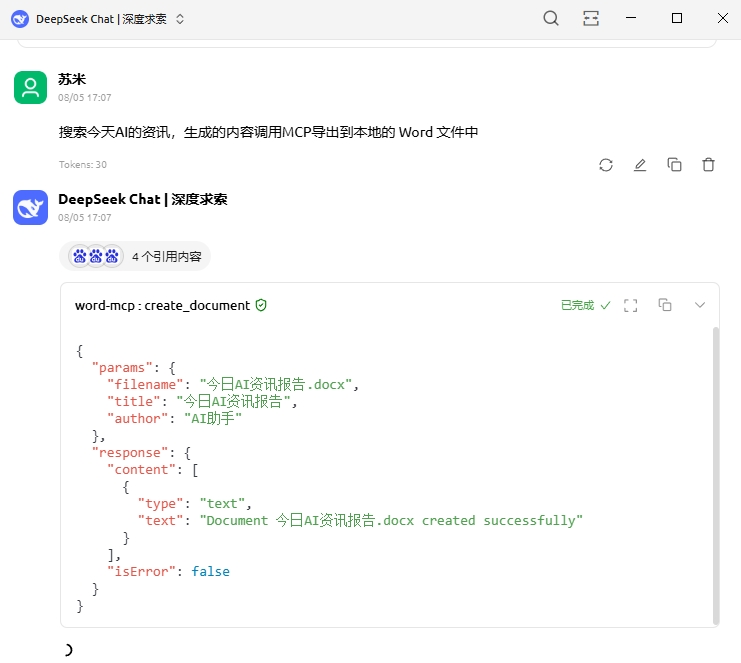This screenshot has width=741, height=663.
Task: Click the Tokens: 30 label
Action: click(x=83, y=164)
